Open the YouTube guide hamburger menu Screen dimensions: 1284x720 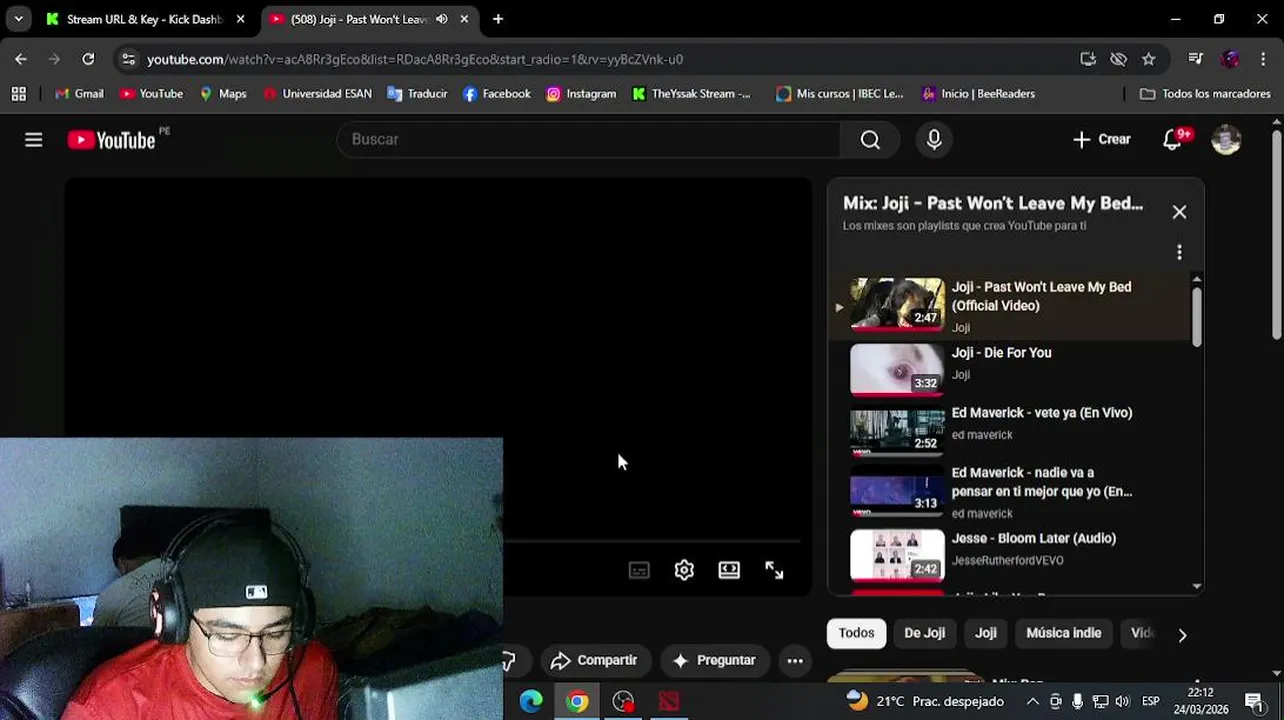(34, 140)
